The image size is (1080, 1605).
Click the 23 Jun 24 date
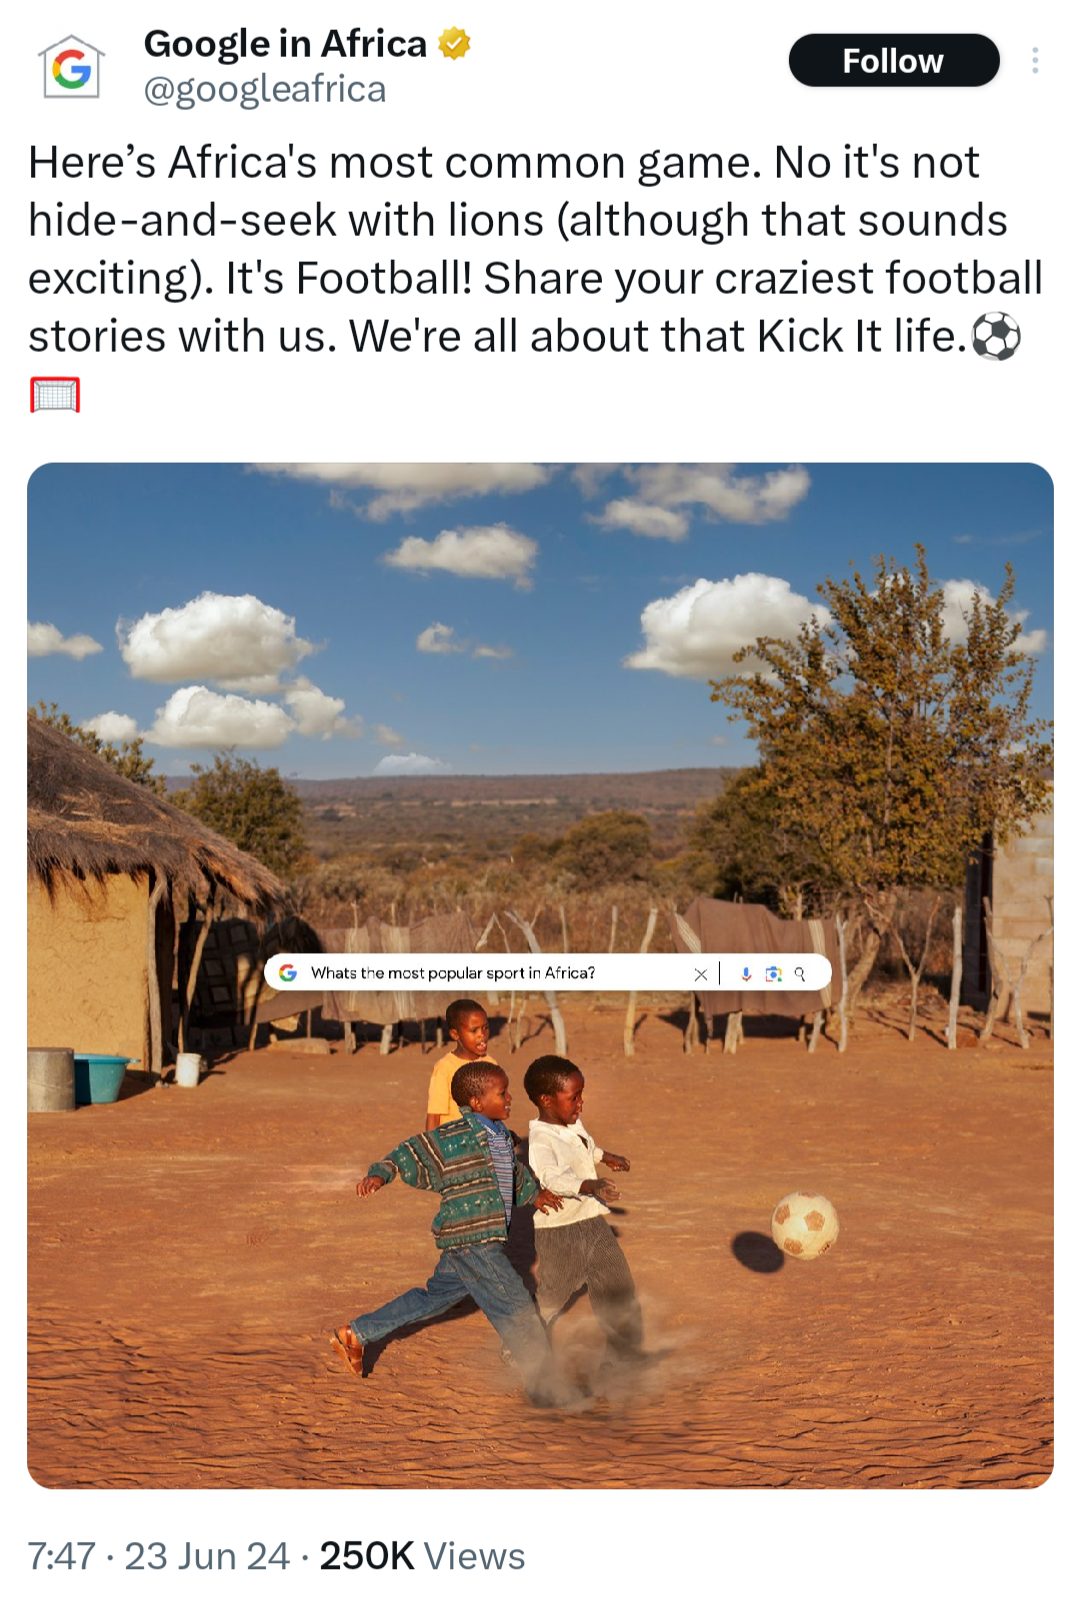(x=207, y=1556)
